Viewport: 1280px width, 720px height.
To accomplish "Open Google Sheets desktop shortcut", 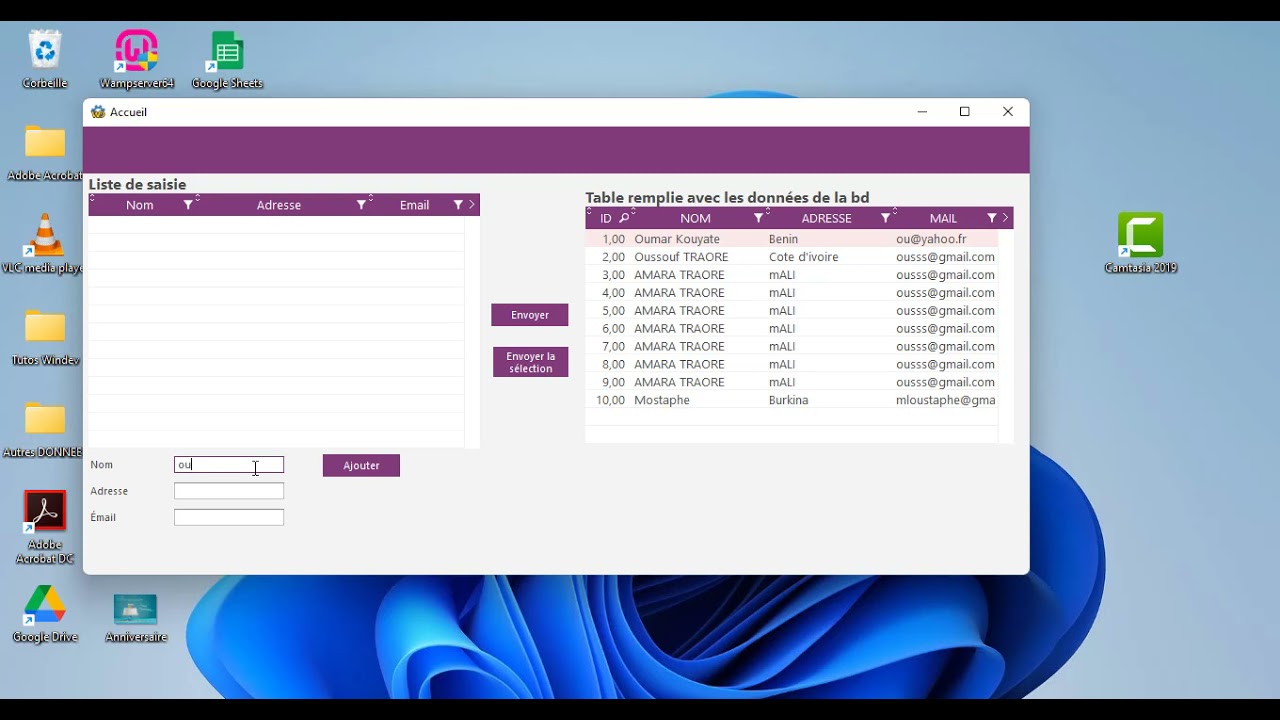I will tap(227, 60).
